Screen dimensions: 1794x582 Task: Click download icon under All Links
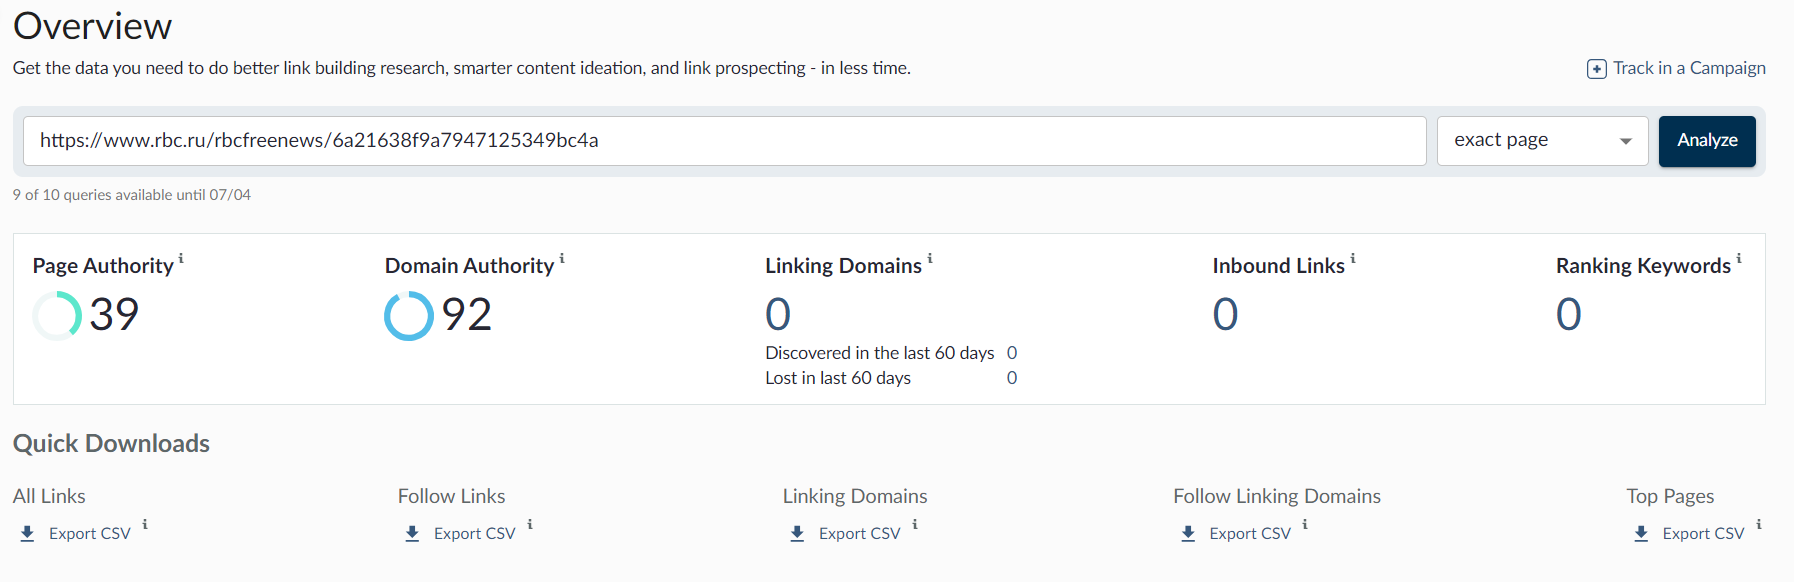(x=28, y=534)
